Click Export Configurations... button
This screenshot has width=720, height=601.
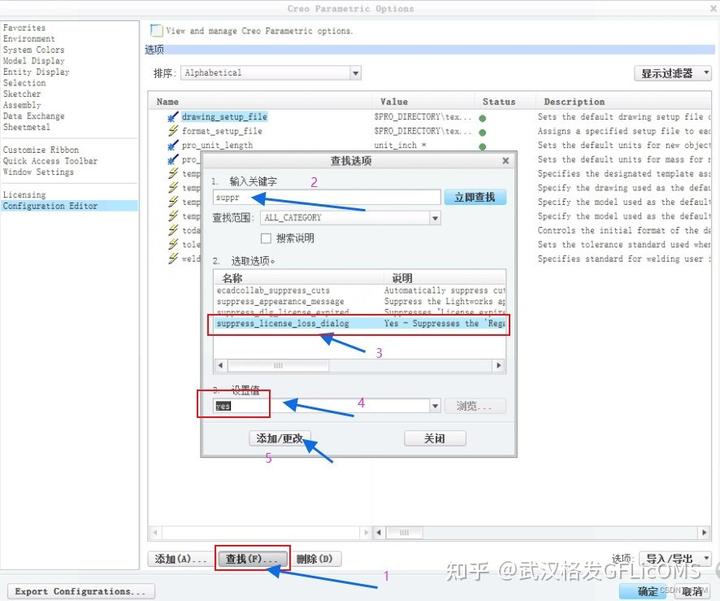pyautogui.click(x=80, y=591)
